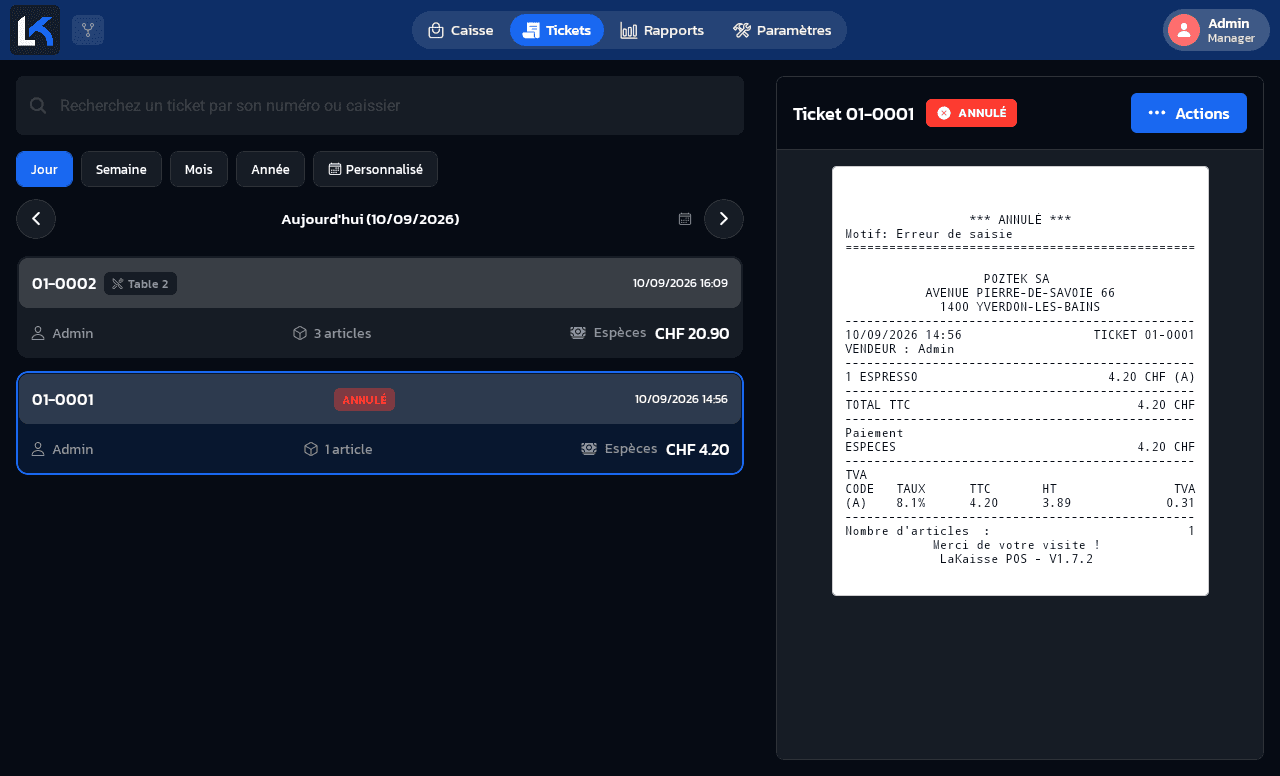Select the Jour period filter
This screenshot has width=1280, height=776.
click(x=44, y=169)
